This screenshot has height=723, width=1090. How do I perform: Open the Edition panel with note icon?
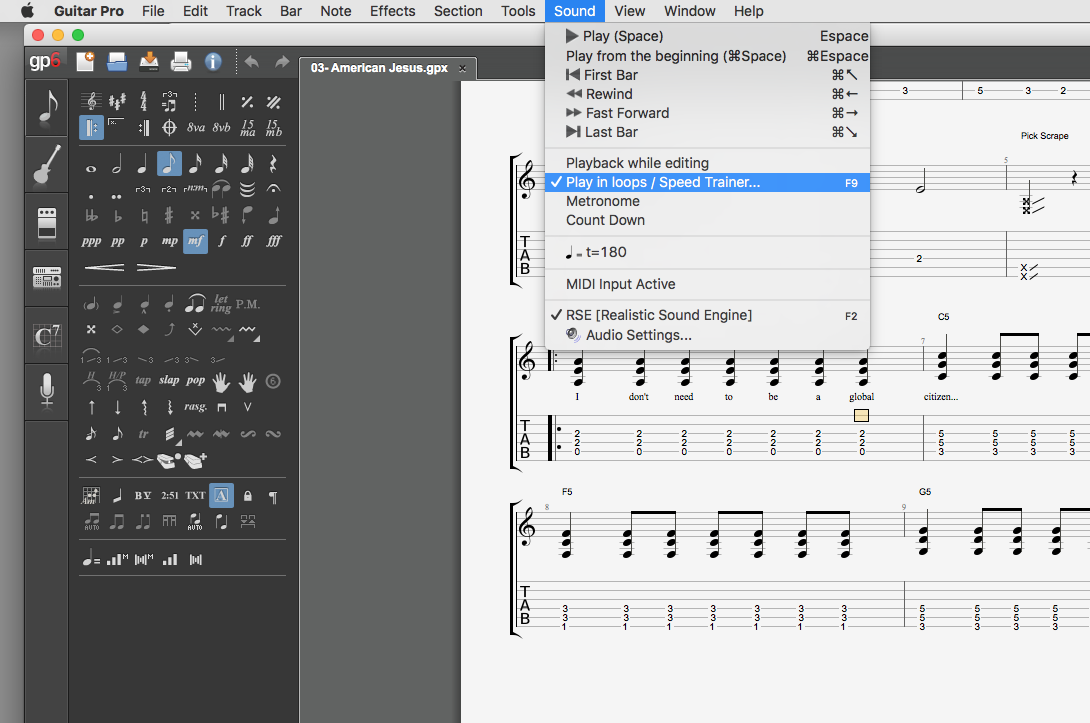[47, 107]
